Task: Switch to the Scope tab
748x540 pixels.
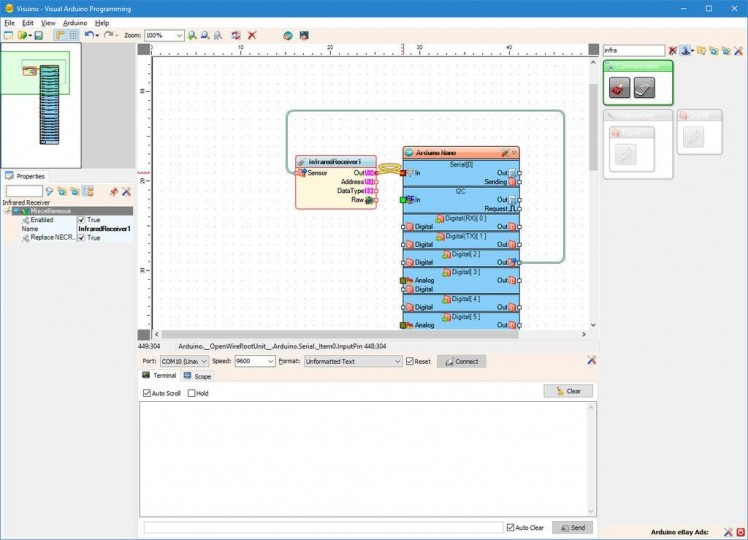Action: pyautogui.click(x=197, y=376)
